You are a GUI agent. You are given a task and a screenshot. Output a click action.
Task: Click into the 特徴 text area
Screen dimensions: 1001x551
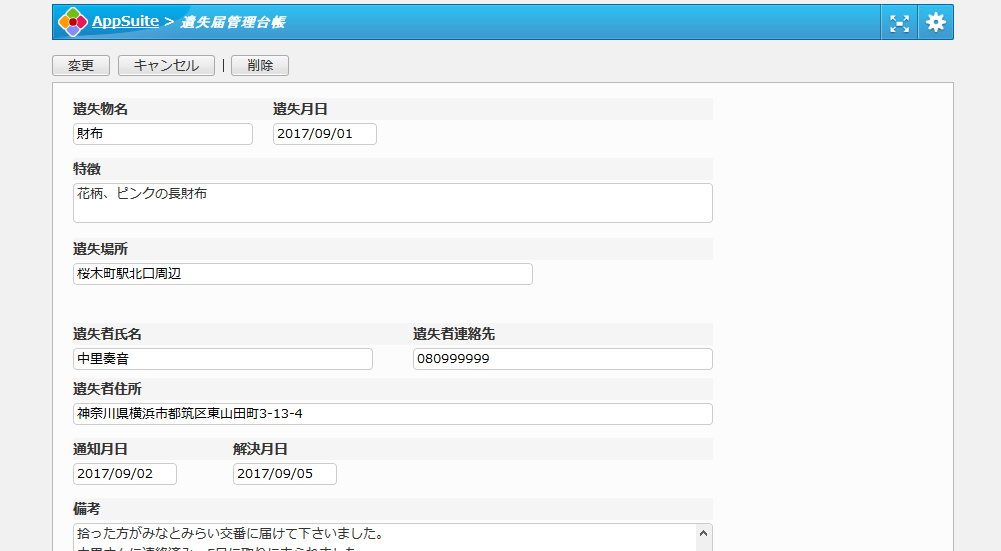tap(392, 203)
